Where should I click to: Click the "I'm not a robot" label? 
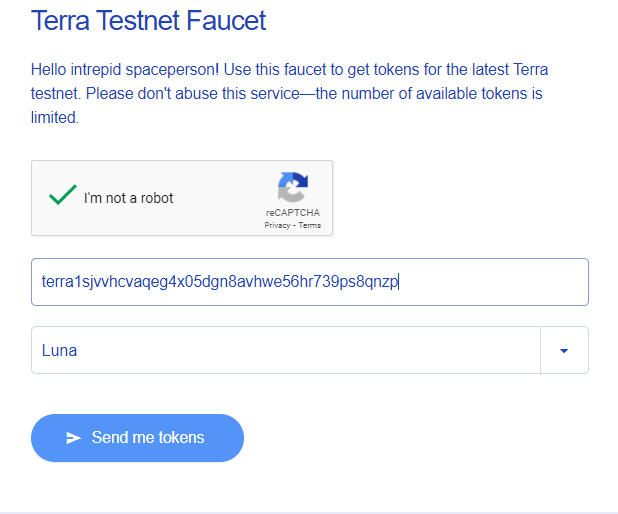(x=128, y=198)
